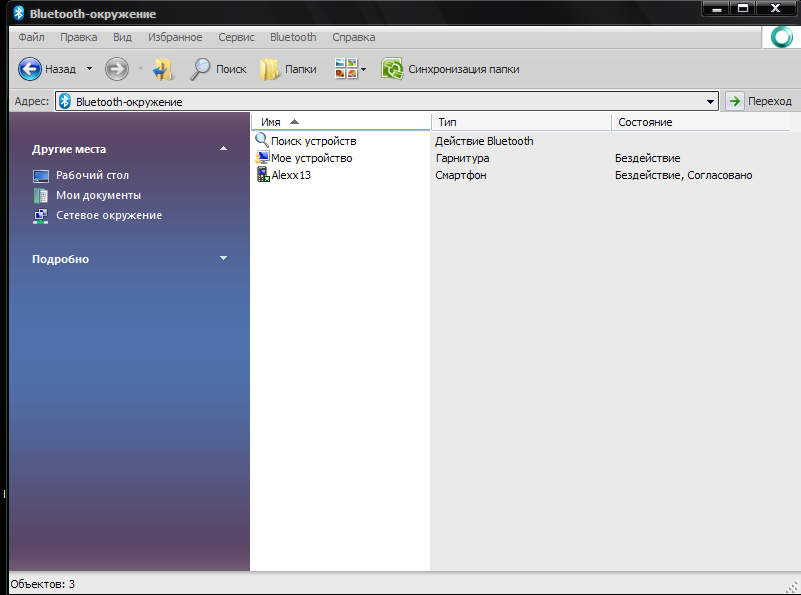Click the Go (Переход) button
The height and width of the screenshot is (595, 801).
[760, 101]
